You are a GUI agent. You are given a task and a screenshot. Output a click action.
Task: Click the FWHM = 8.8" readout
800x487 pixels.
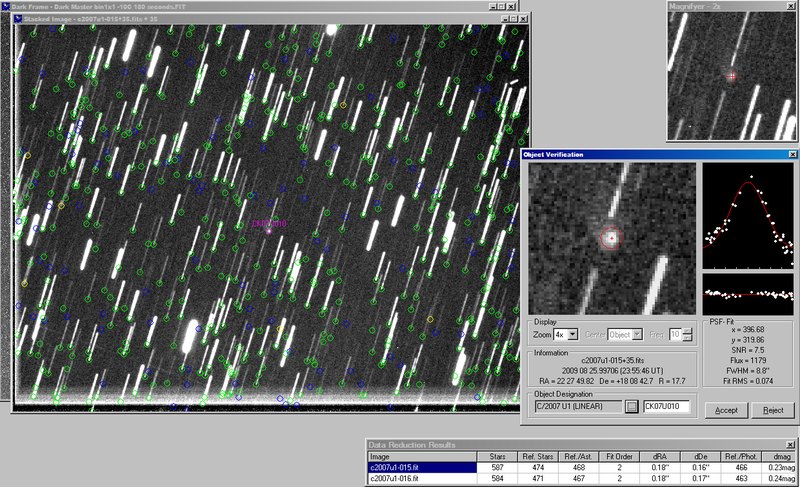coord(748,370)
